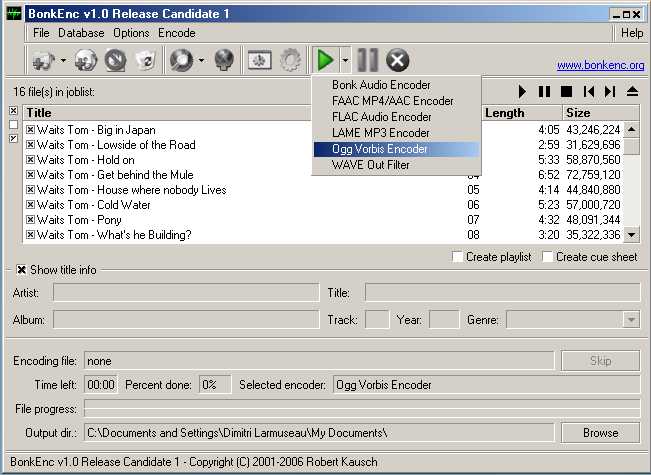The height and width of the screenshot is (475, 651).
Task: Expand CDDB query dropdown arrow
Action: [x=201, y=61]
